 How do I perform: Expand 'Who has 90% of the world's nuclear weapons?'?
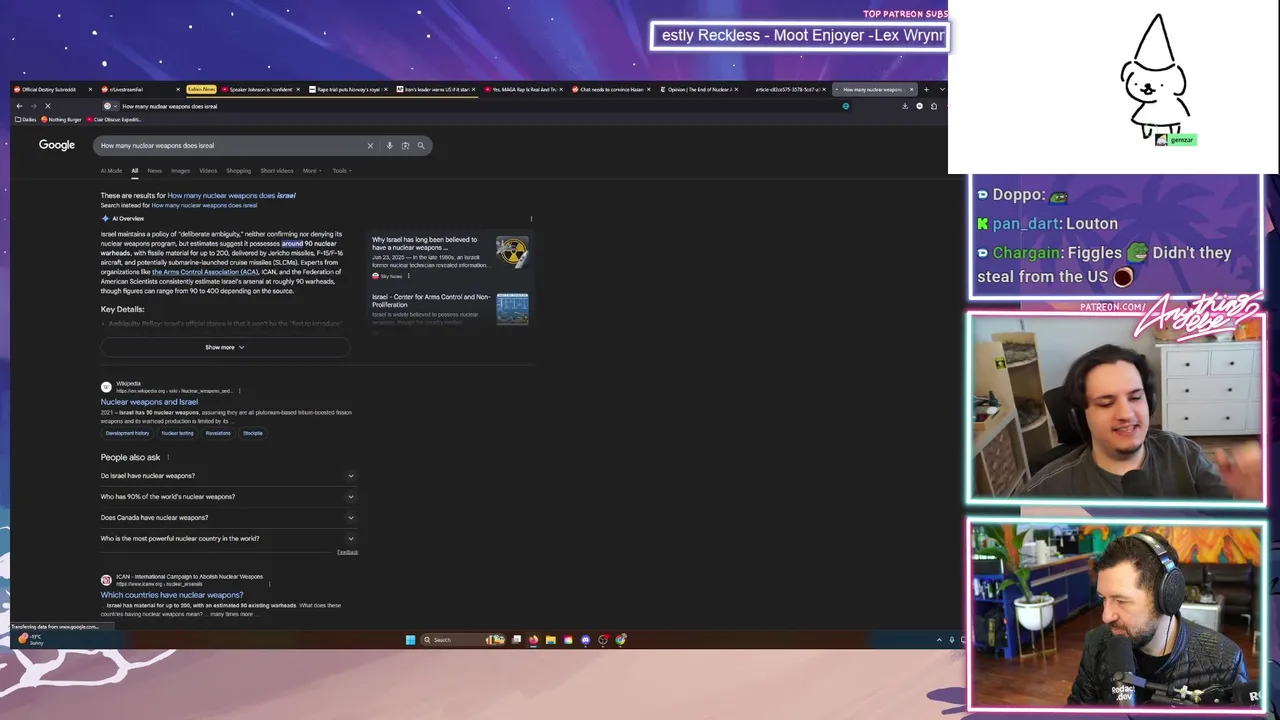pos(228,497)
